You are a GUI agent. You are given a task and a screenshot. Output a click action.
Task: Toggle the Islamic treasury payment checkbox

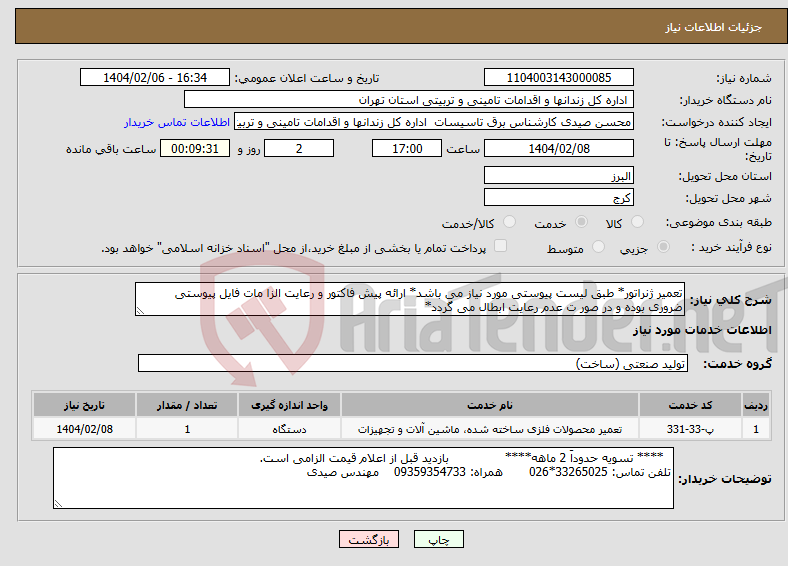pyautogui.click(x=501, y=245)
